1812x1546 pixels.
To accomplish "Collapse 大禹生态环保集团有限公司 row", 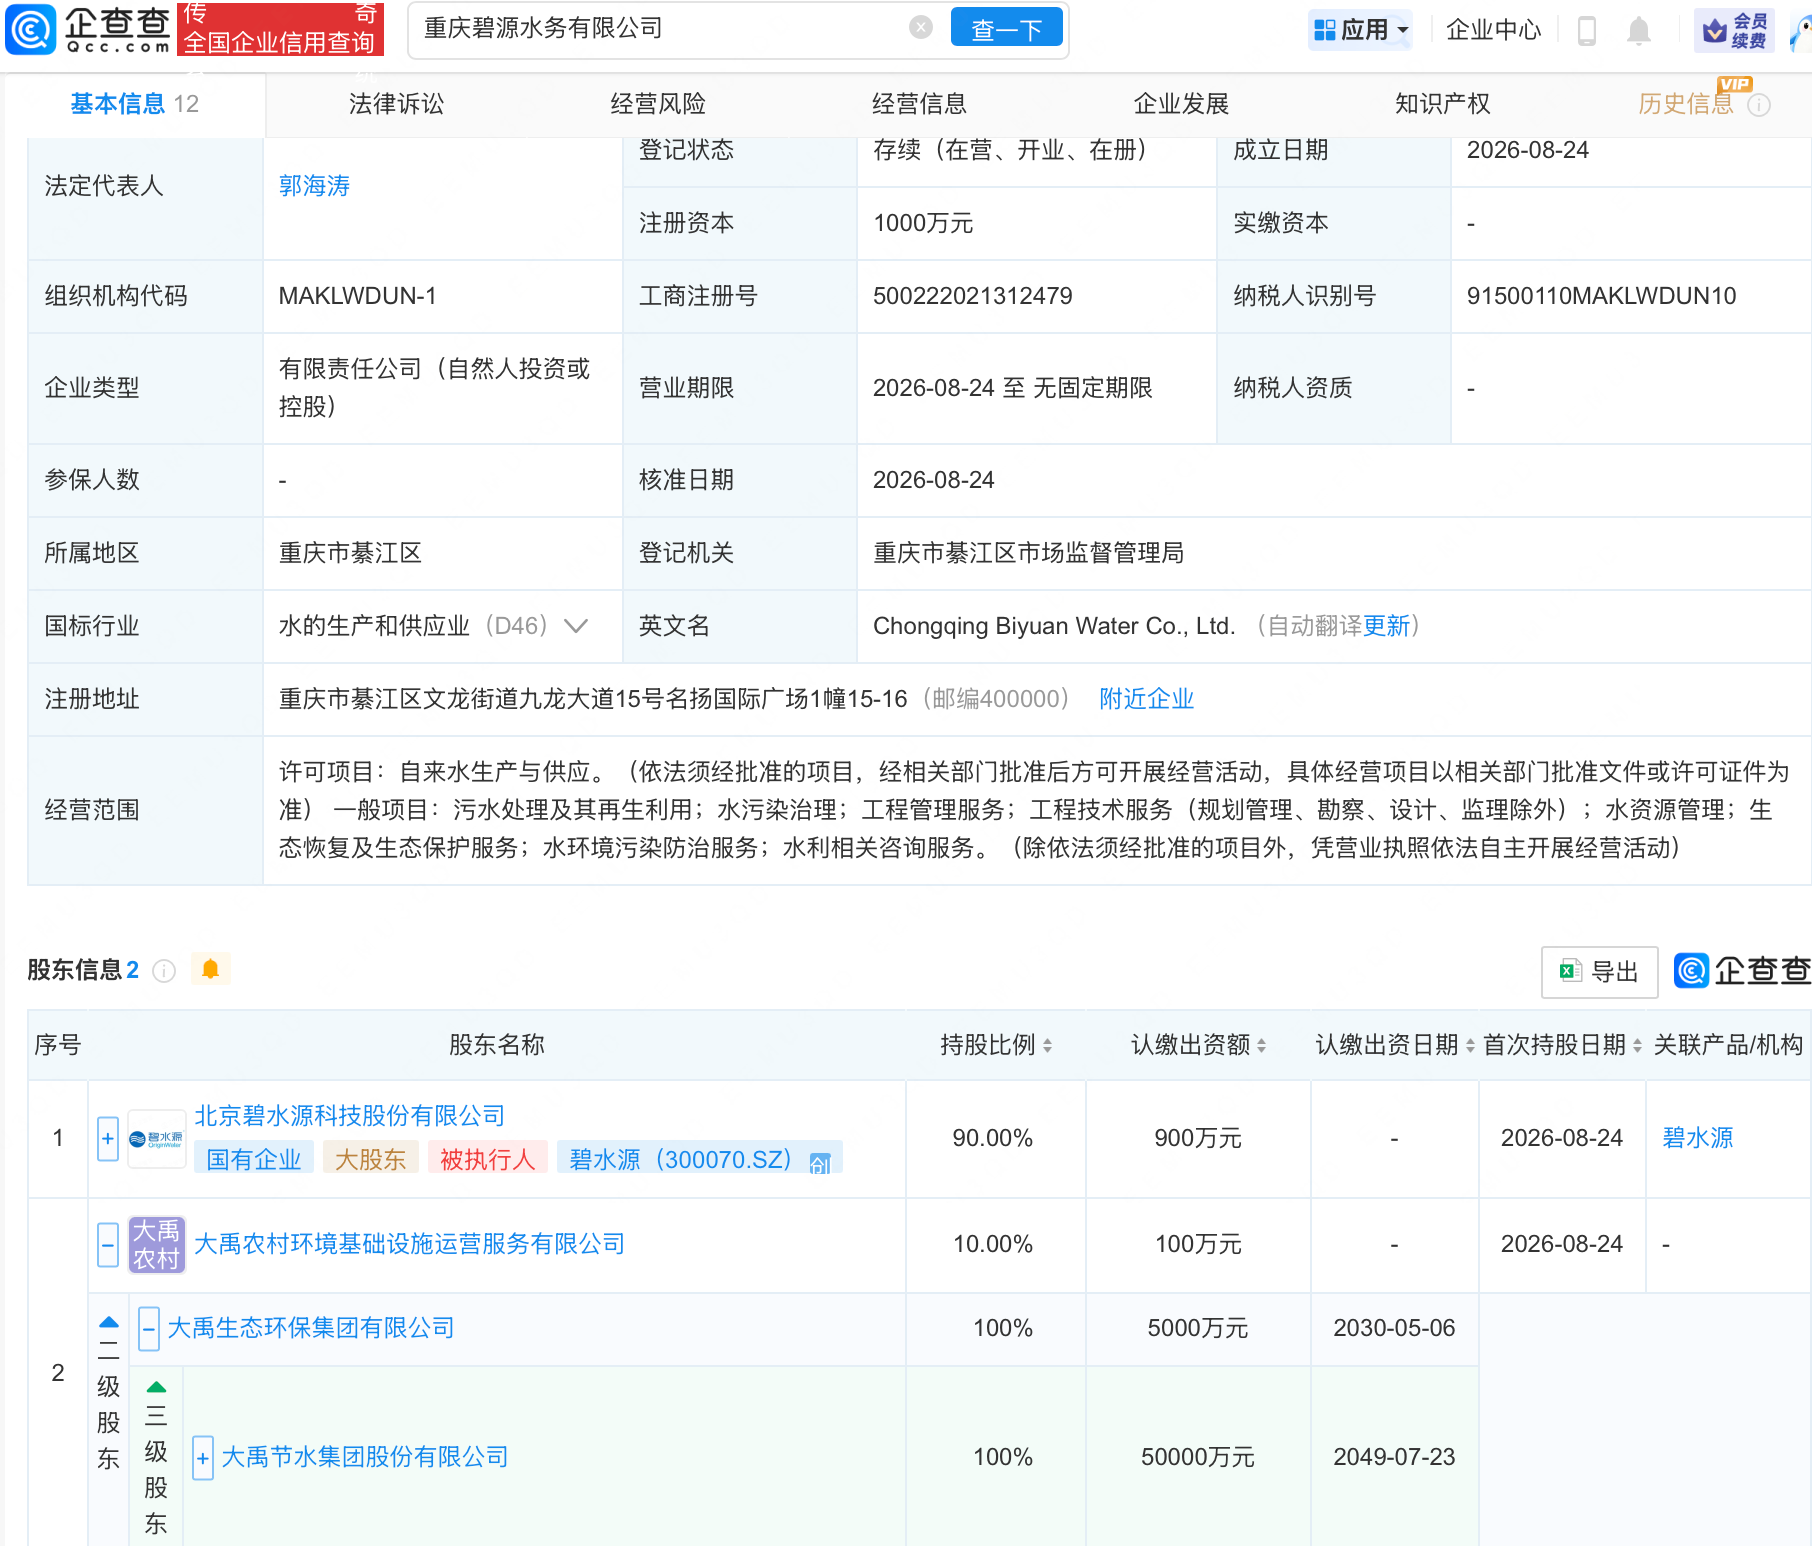I will (149, 1329).
